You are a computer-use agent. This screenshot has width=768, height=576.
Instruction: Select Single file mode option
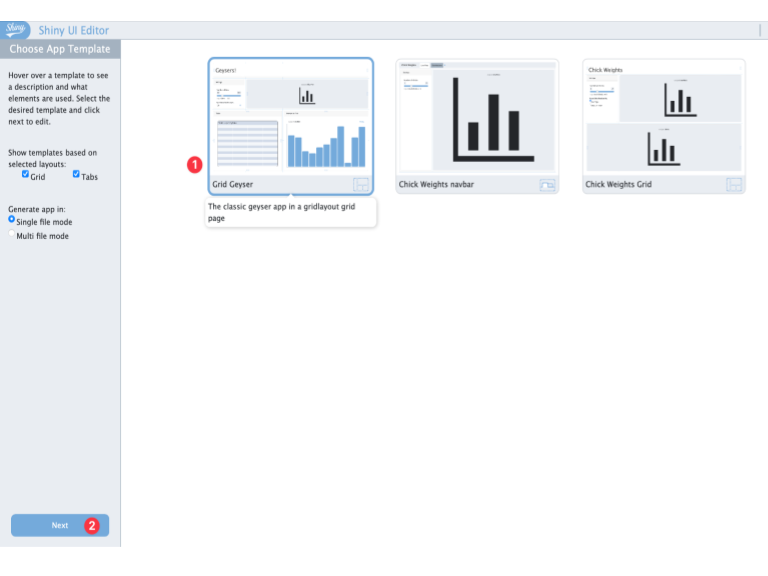tap(12, 219)
